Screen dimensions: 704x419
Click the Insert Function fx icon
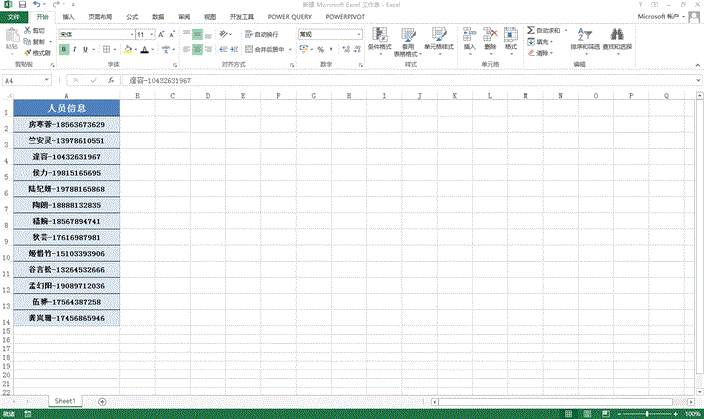111,80
